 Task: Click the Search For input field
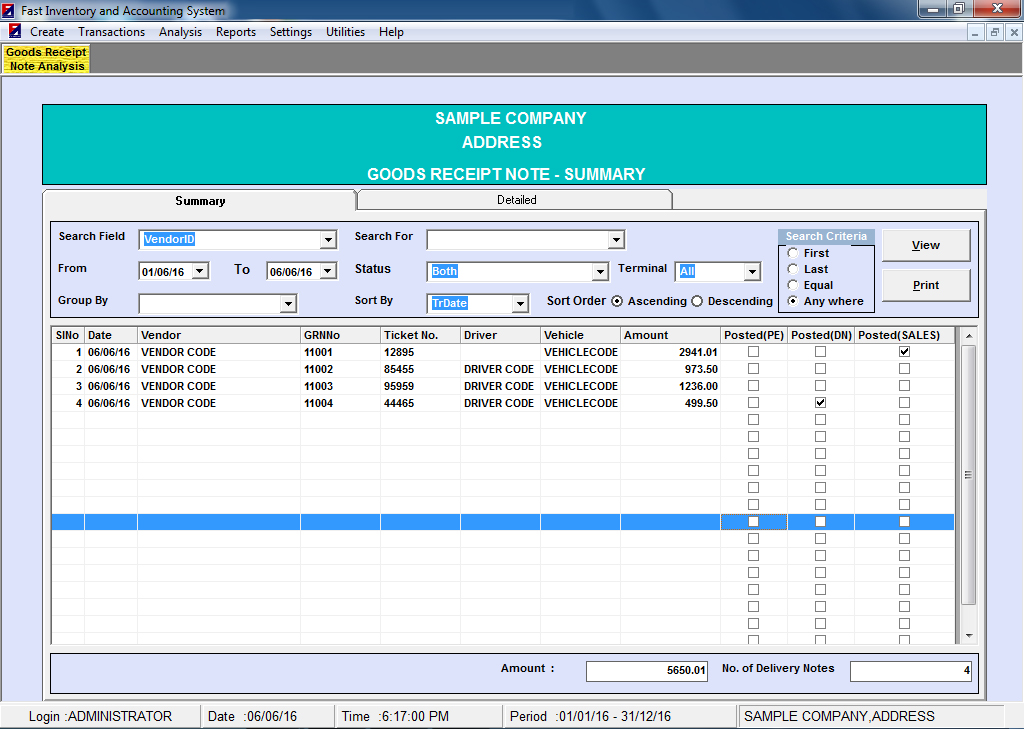click(x=518, y=240)
